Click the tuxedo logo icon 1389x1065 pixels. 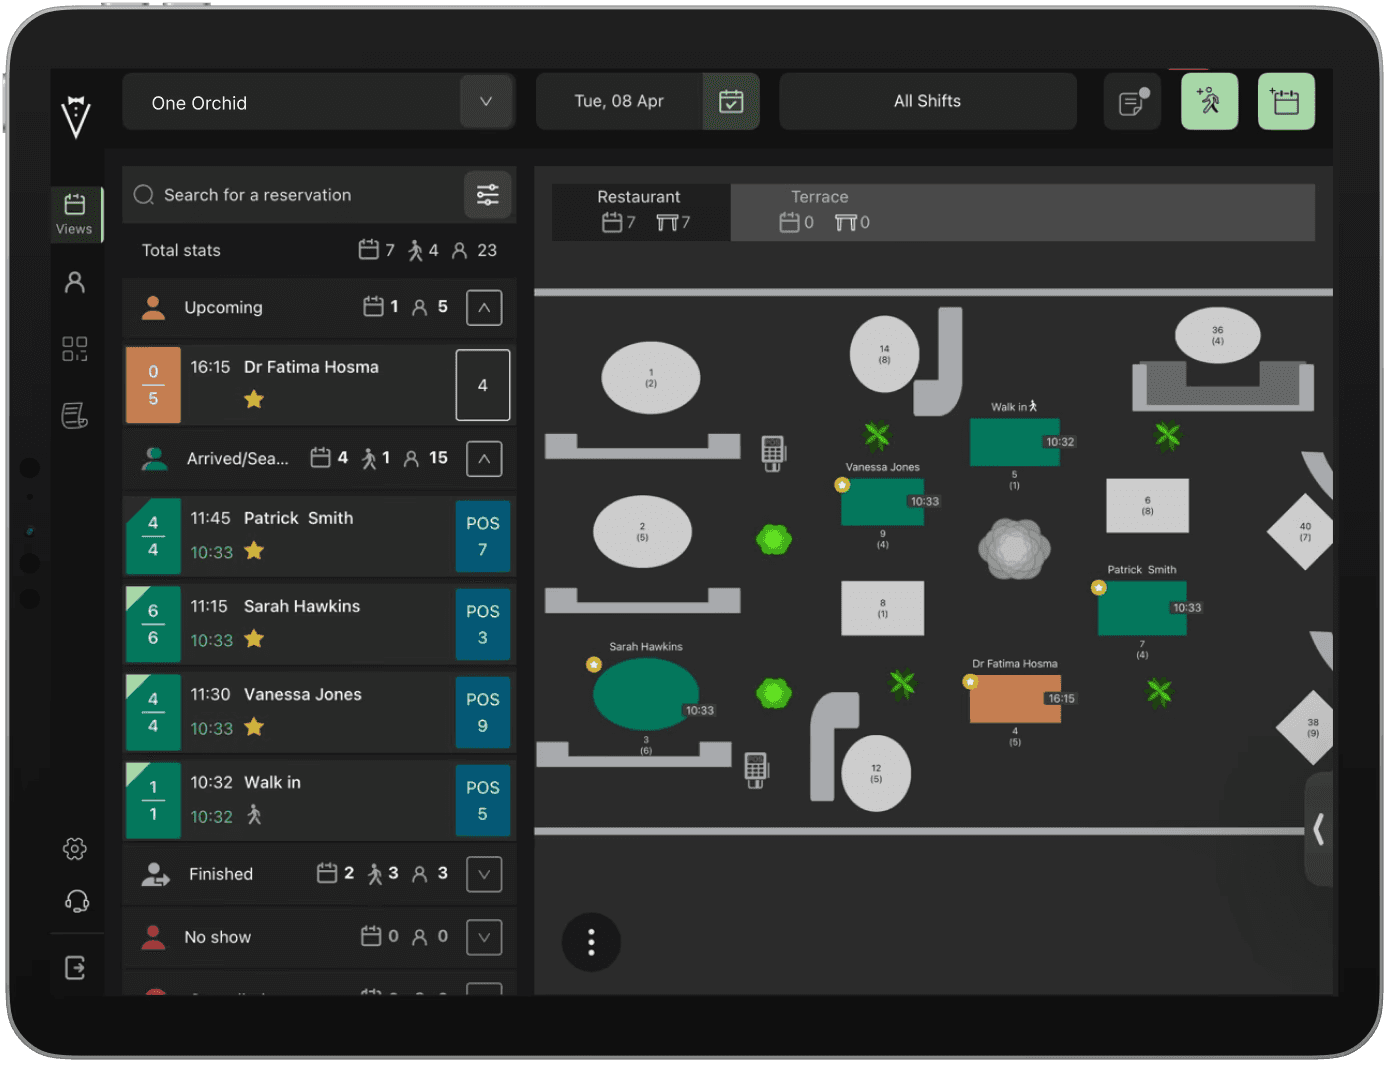click(x=76, y=117)
